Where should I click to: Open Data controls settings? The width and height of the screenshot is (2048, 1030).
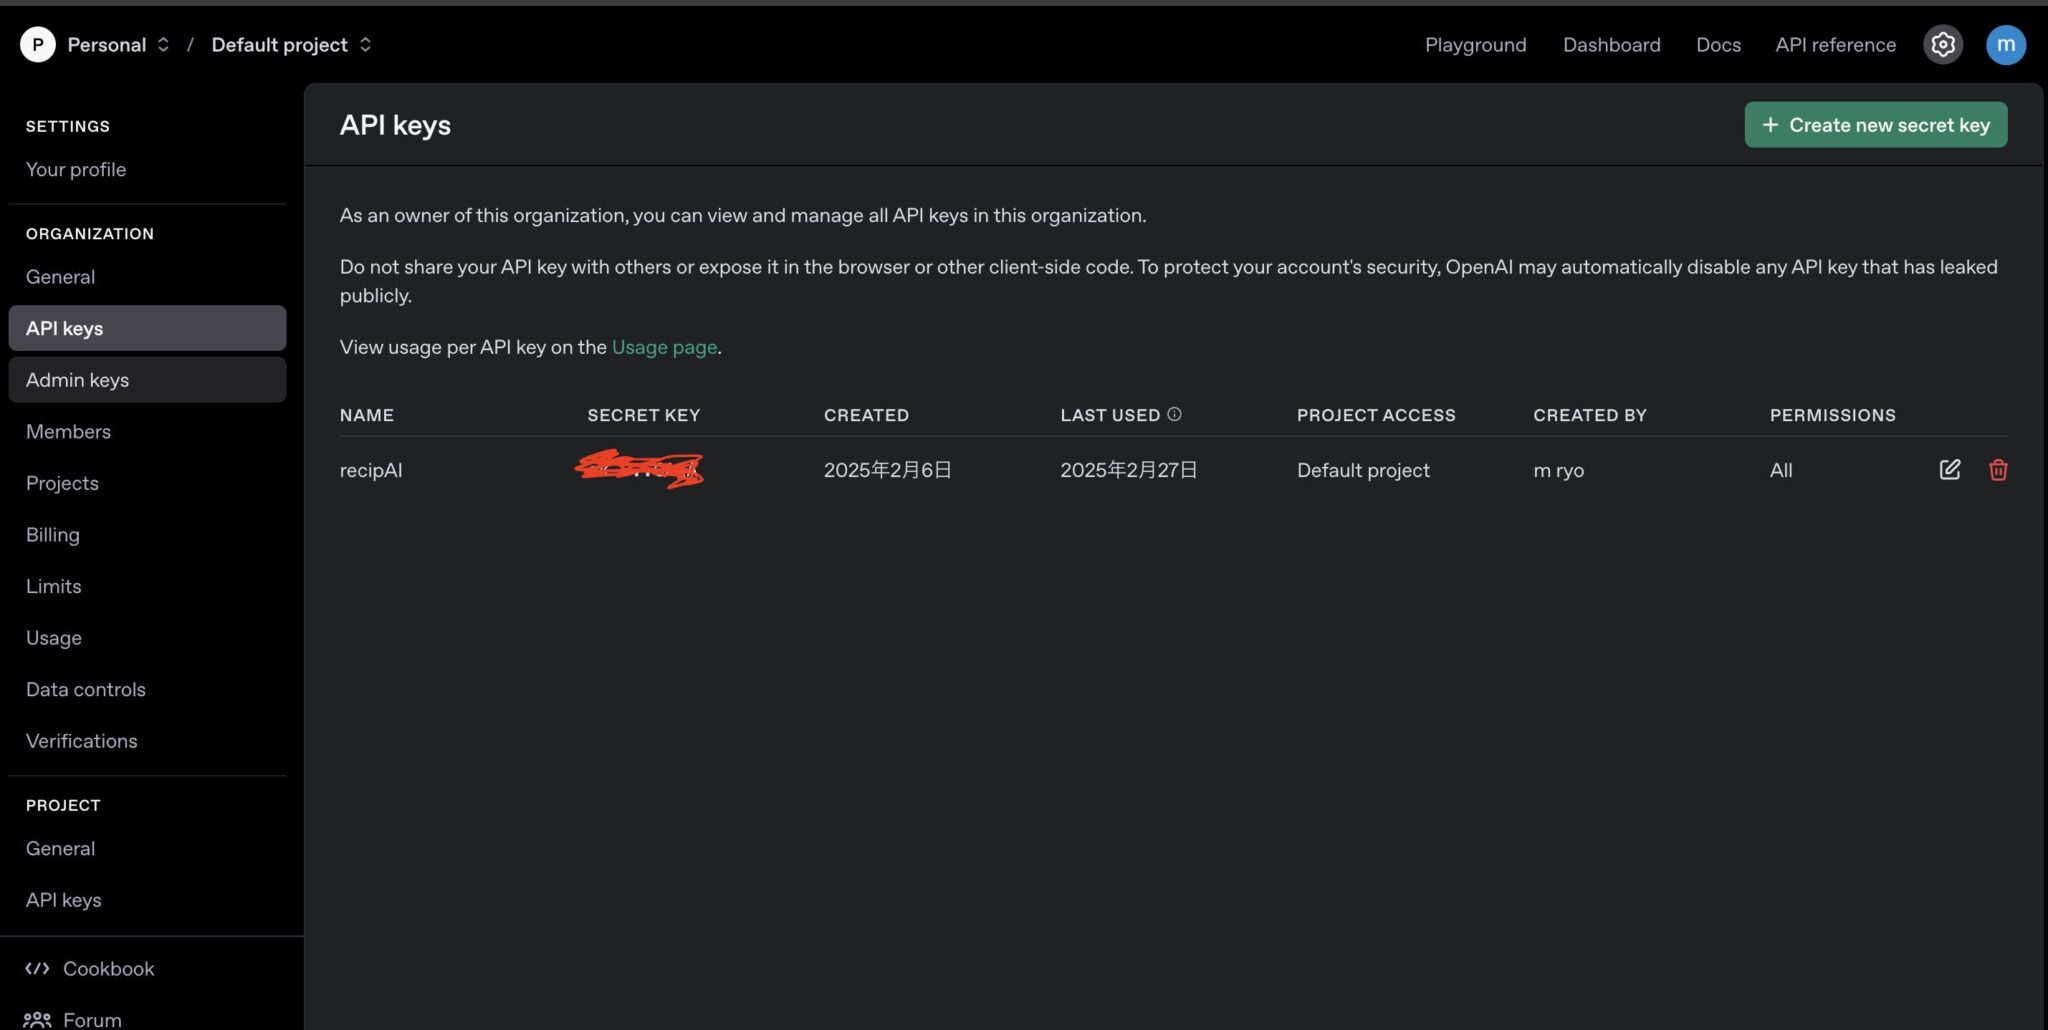click(x=85, y=689)
